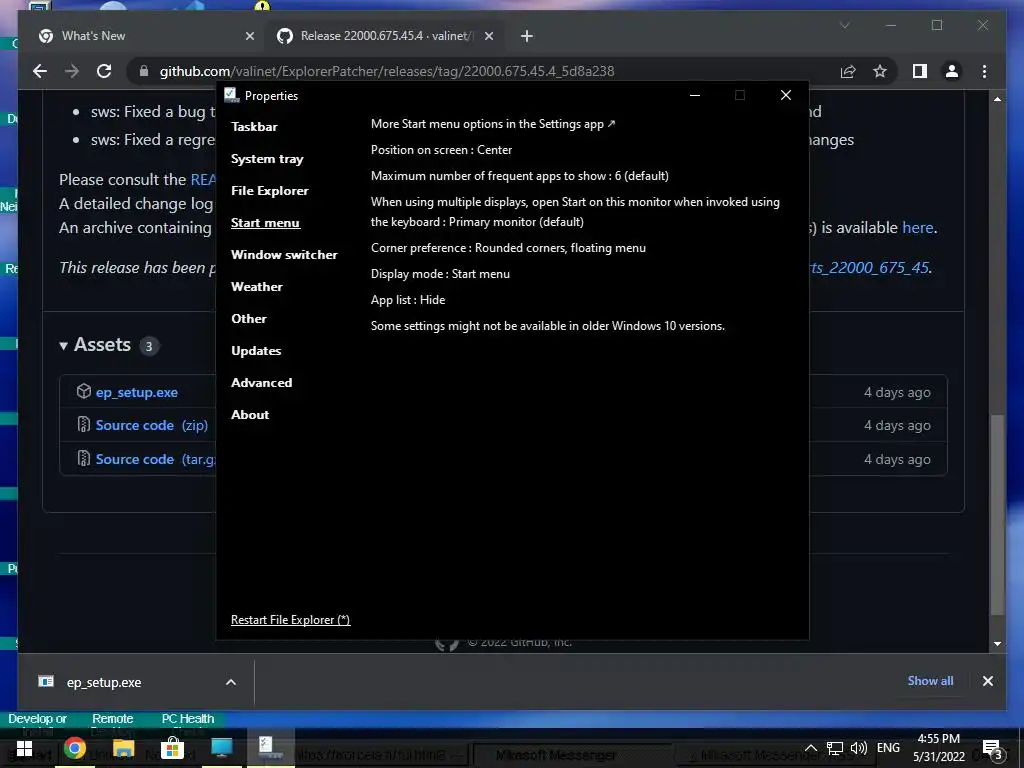Switch ENG input language
Screen dimensions: 1024x768
click(888, 748)
